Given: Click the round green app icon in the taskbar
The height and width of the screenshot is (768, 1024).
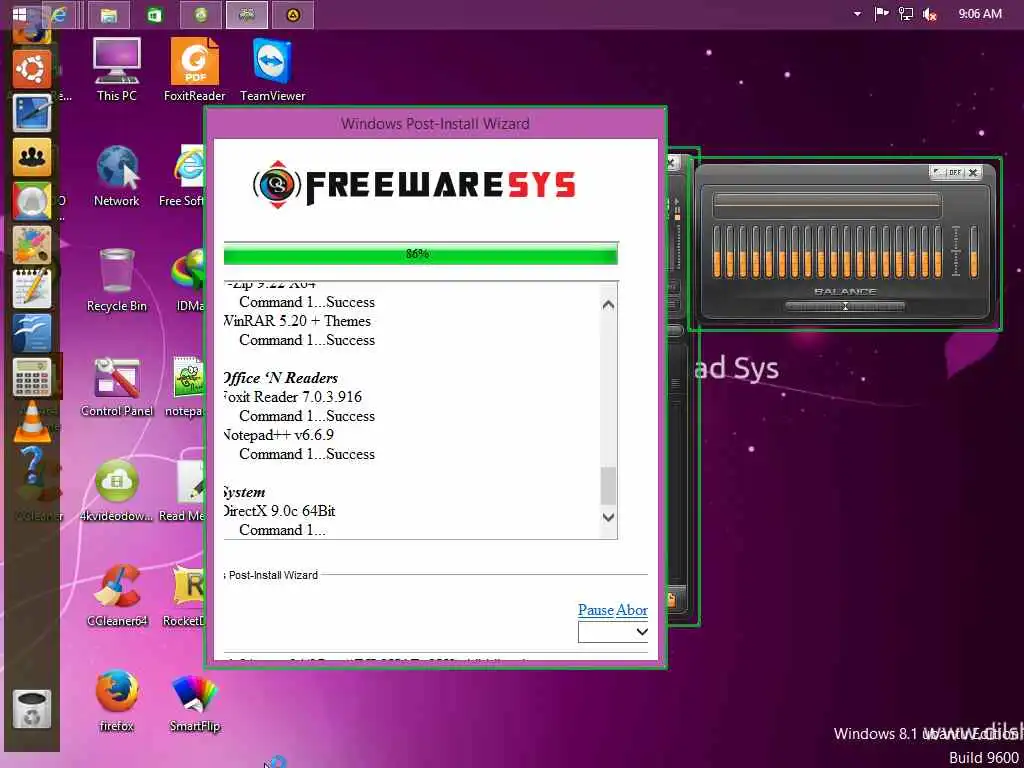Looking at the screenshot, I should click(200, 14).
